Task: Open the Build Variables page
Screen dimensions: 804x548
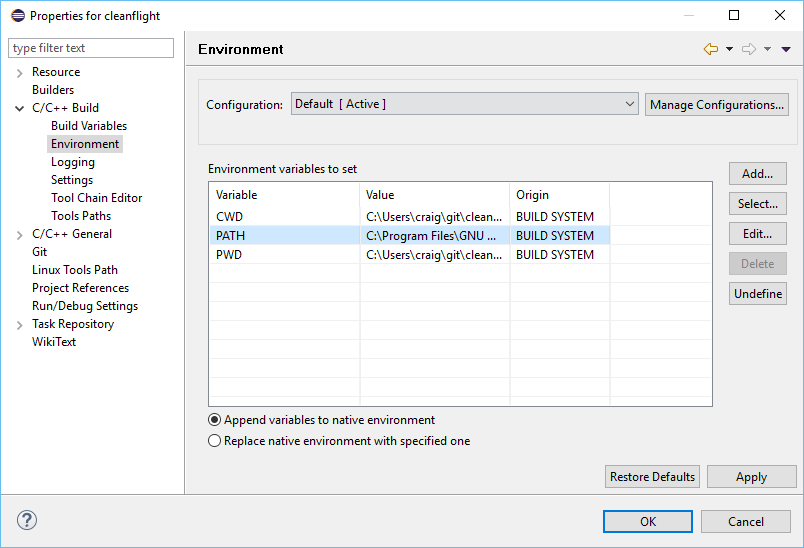Action: [89, 126]
